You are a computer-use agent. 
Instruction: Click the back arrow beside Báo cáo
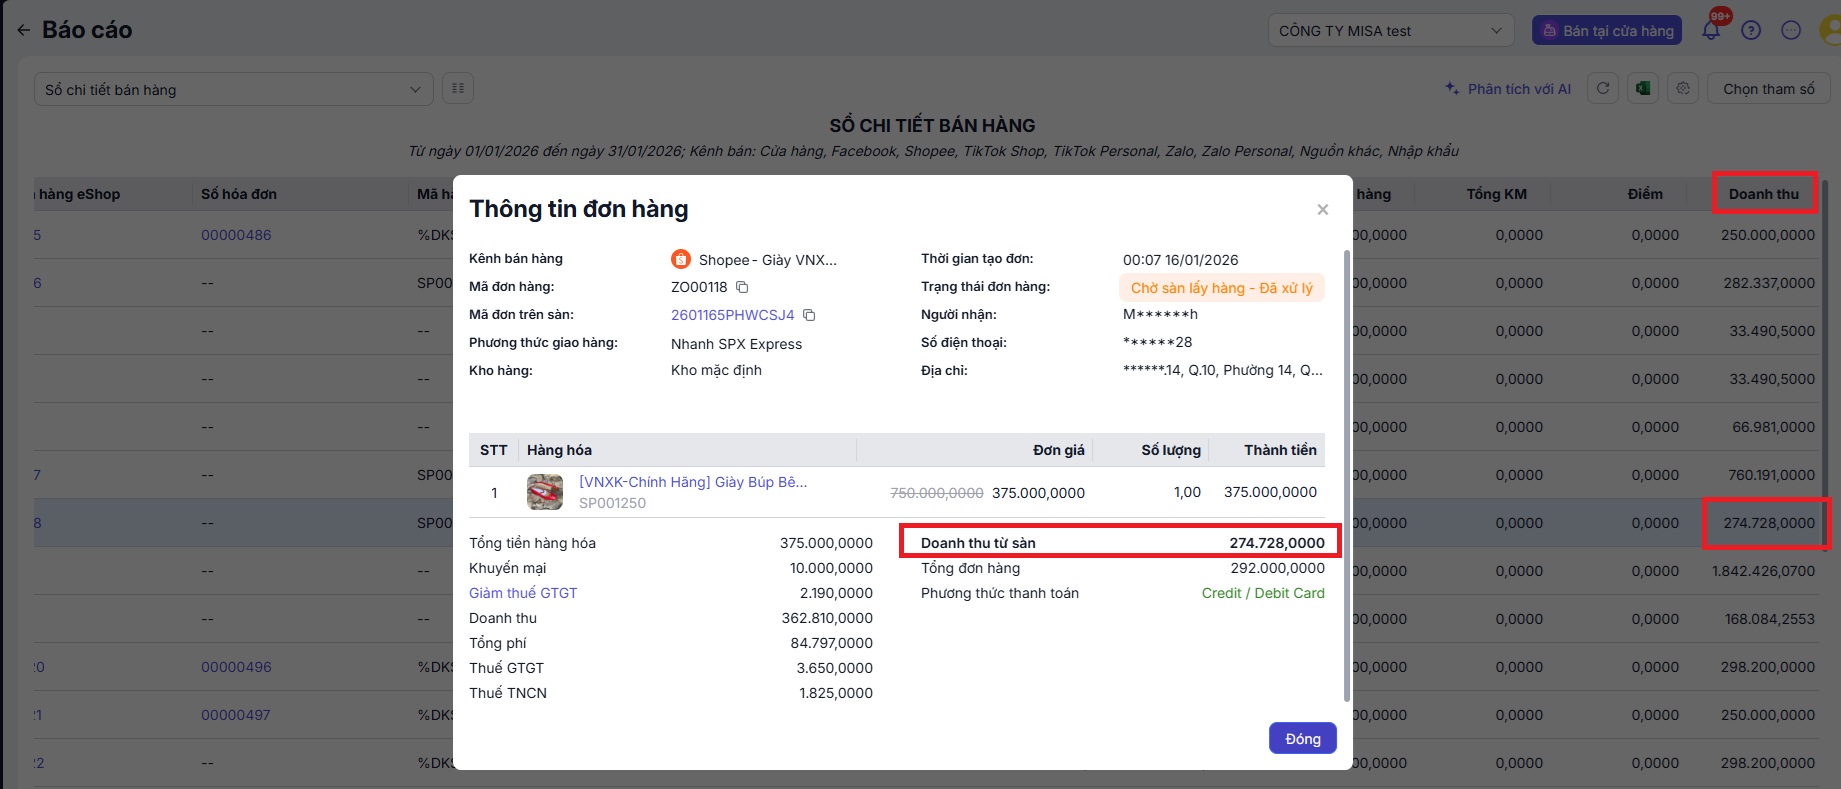click(x=23, y=30)
